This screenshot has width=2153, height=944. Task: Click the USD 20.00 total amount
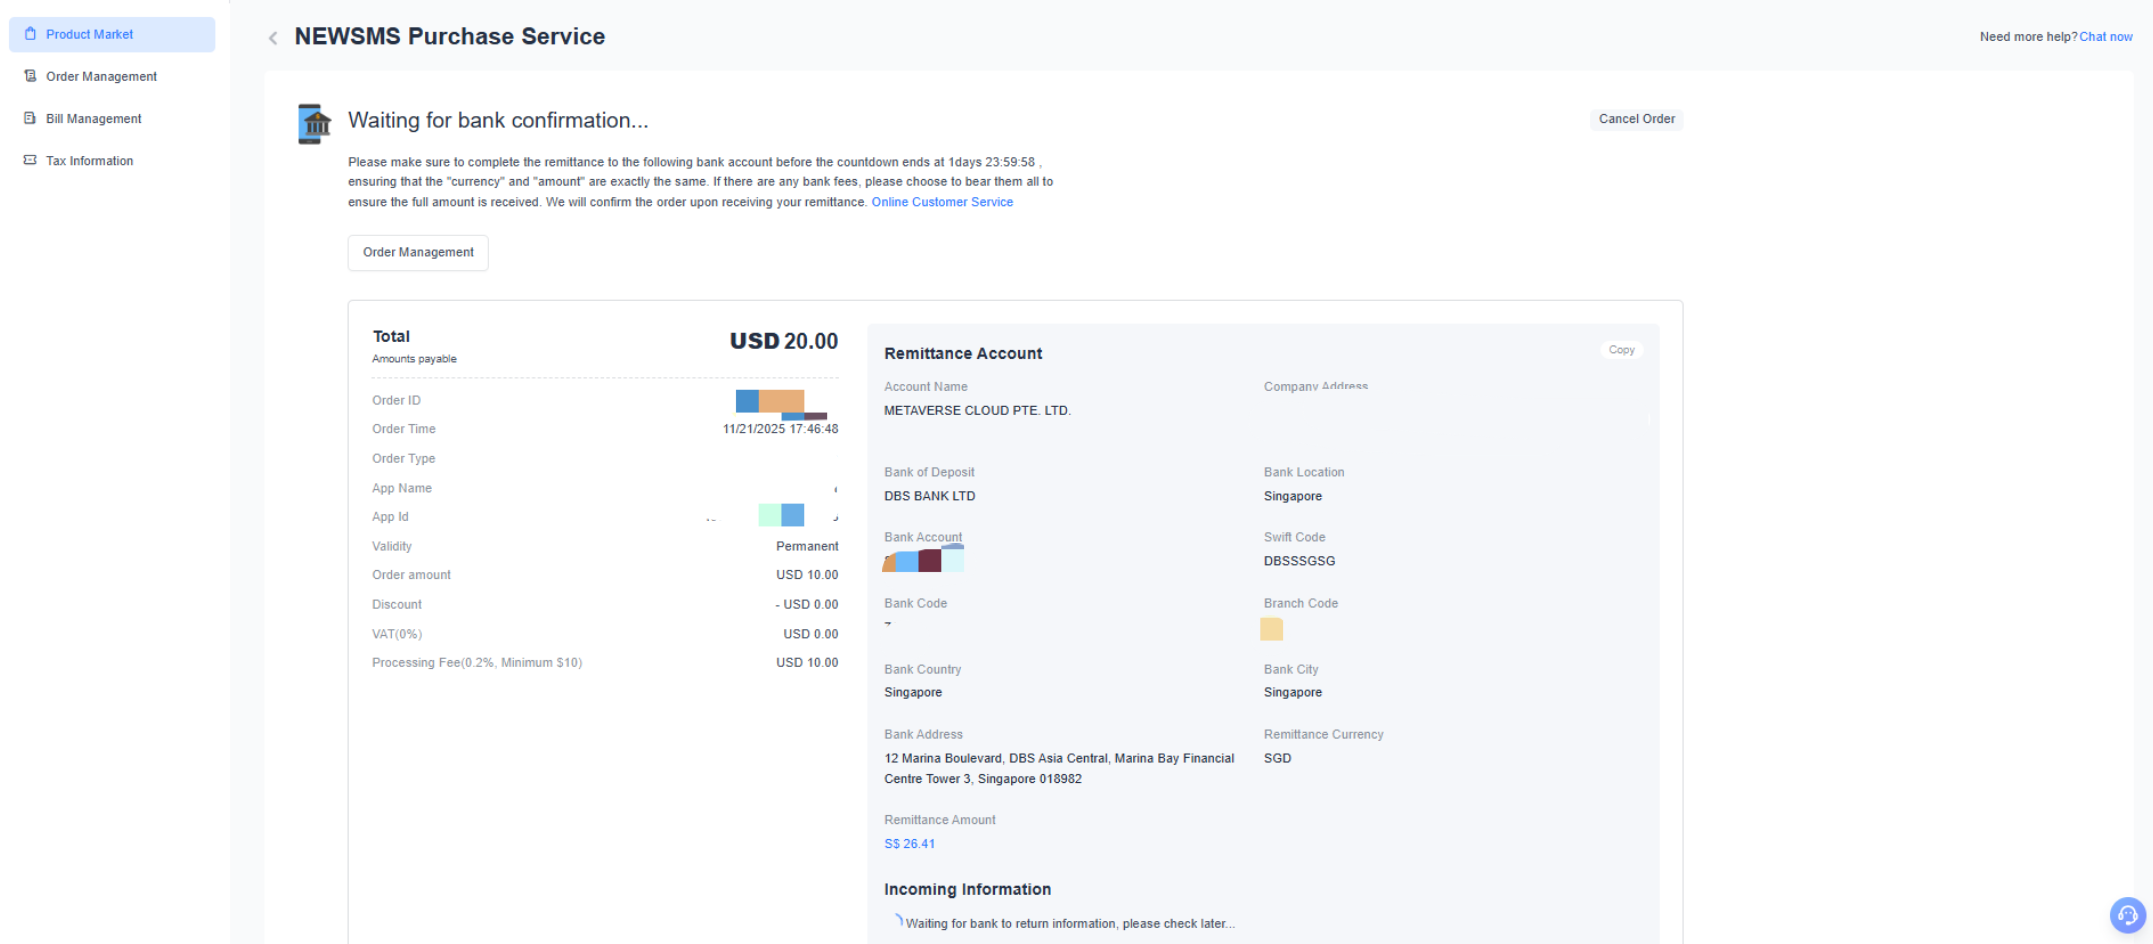click(x=784, y=341)
